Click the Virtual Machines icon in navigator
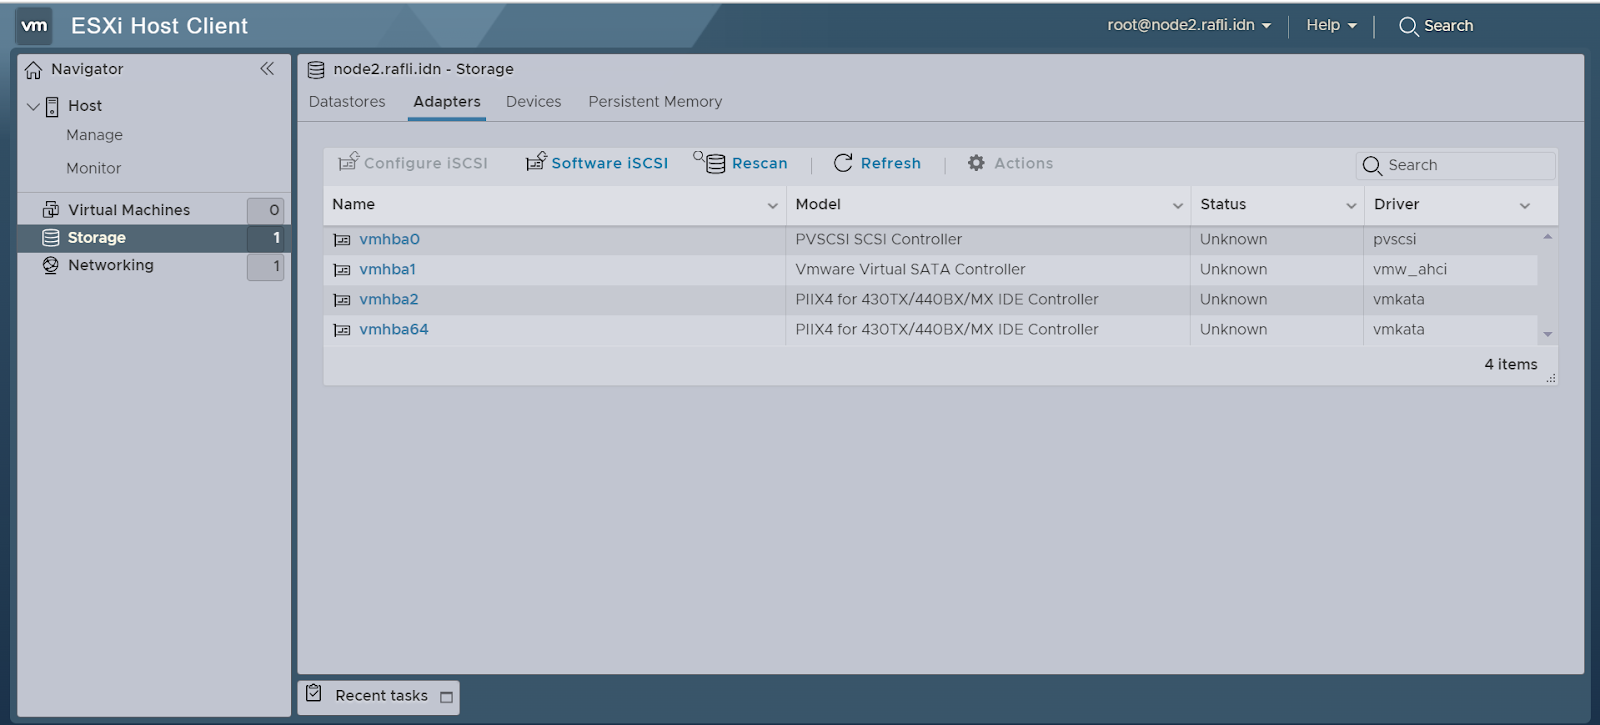 [51, 209]
